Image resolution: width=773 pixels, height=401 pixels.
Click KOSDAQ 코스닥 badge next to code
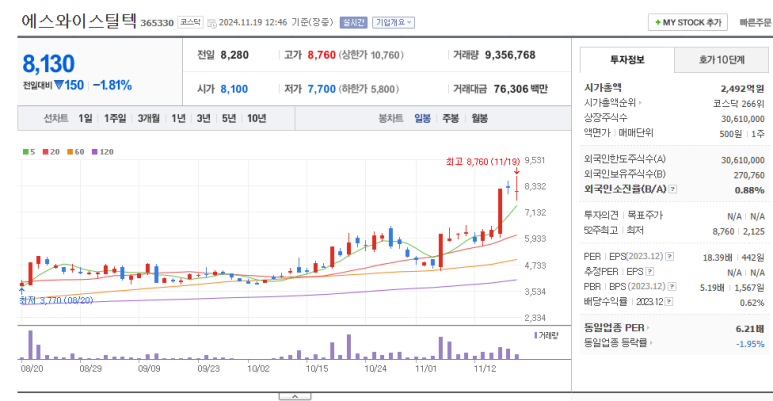click(190, 22)
